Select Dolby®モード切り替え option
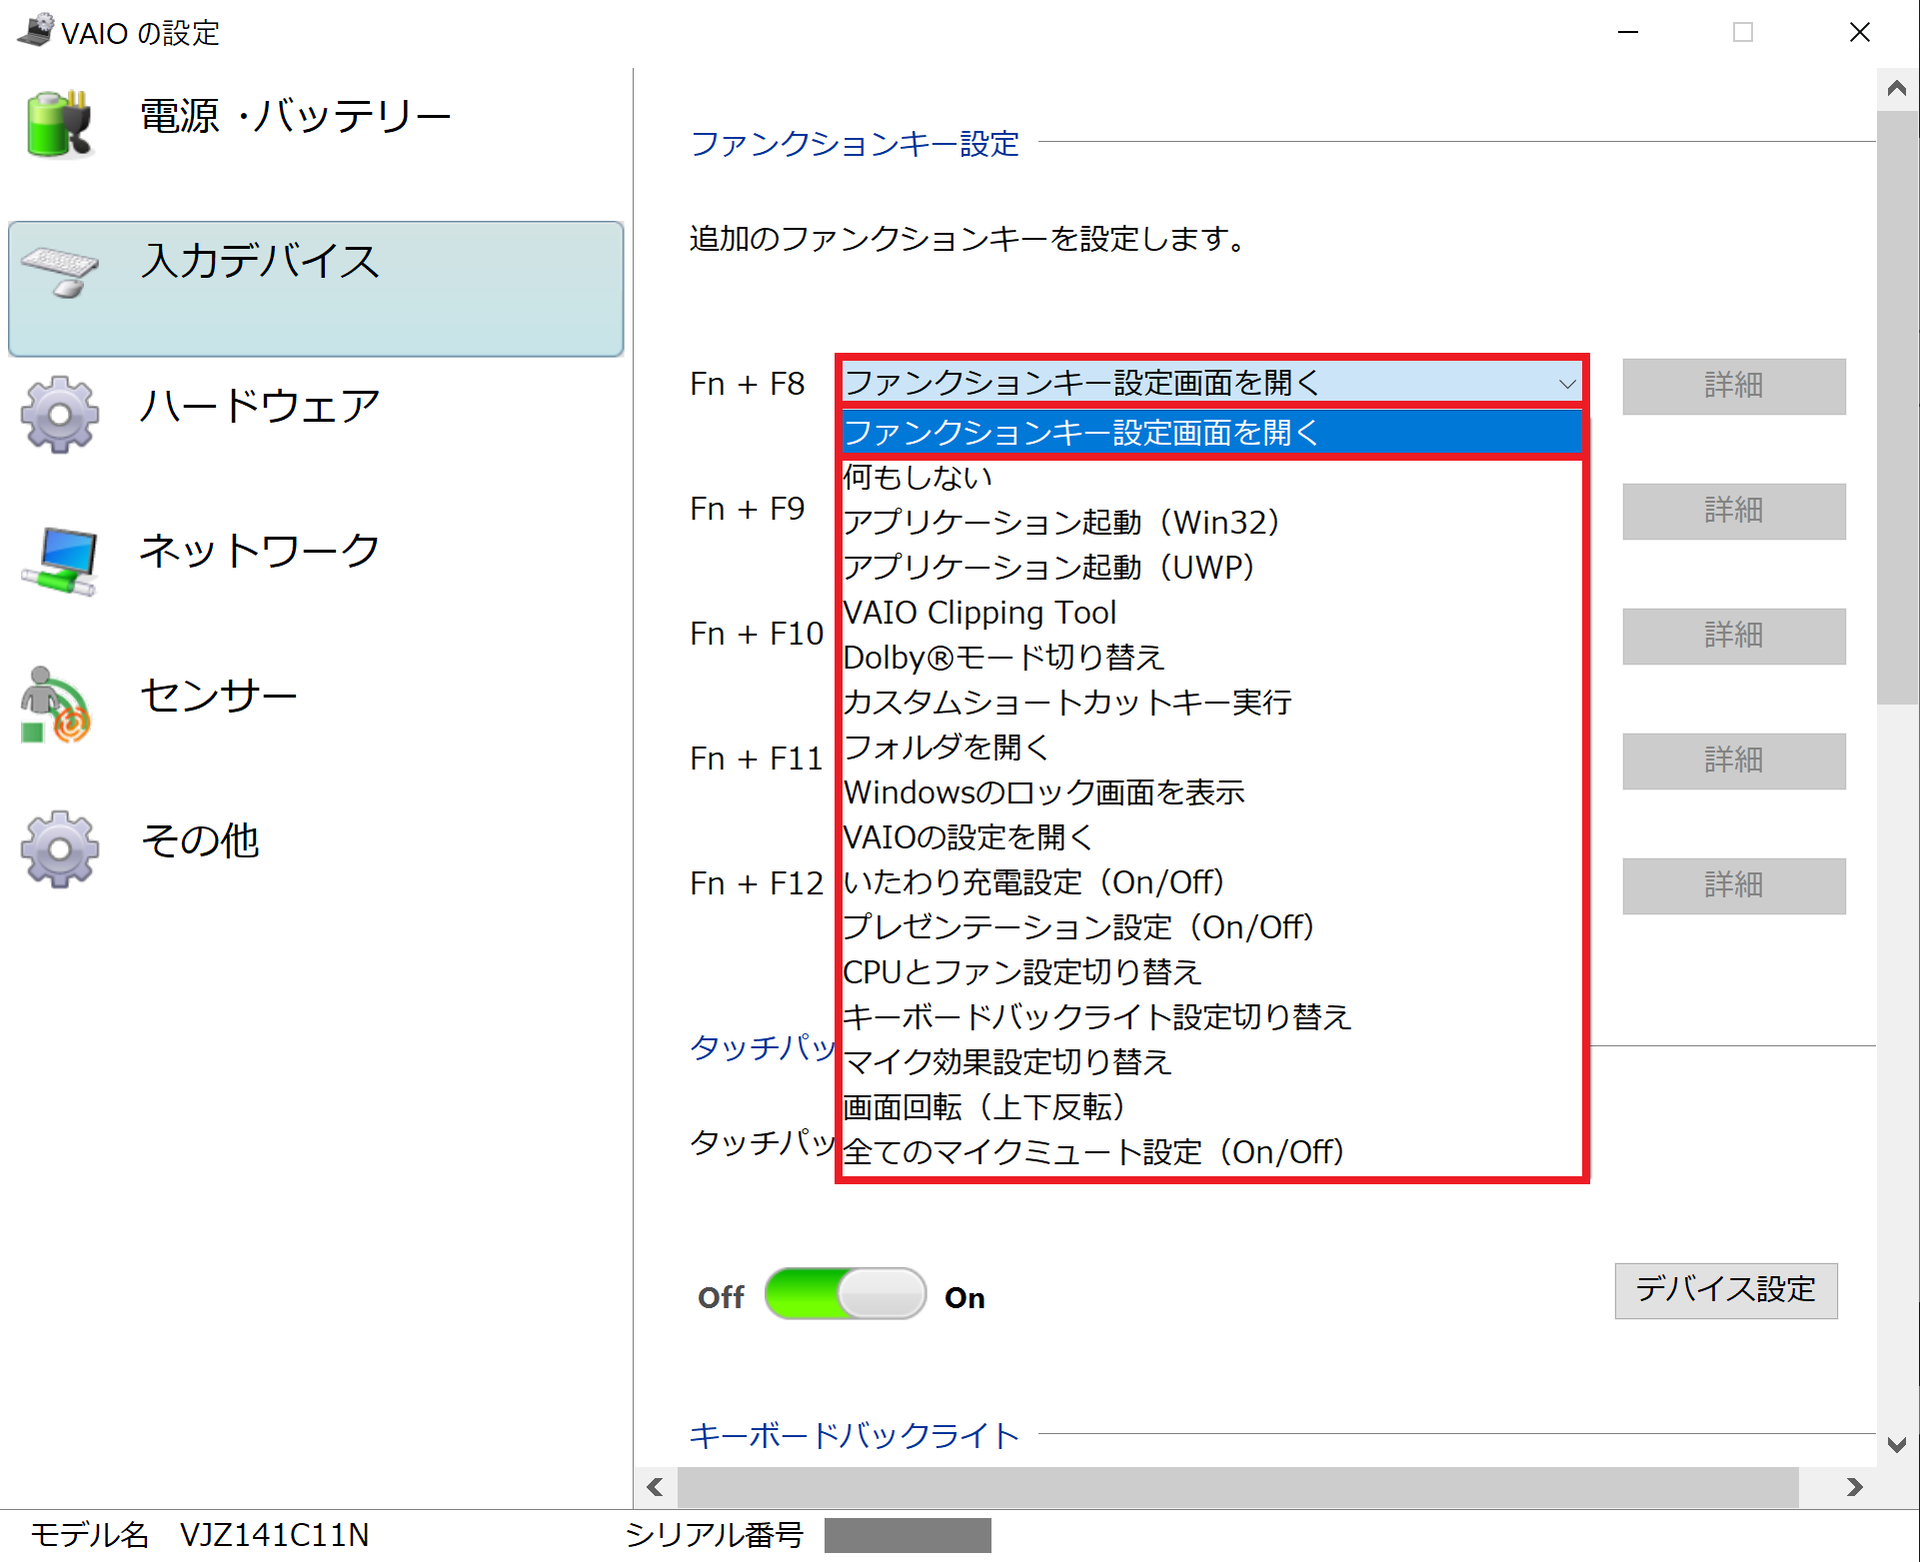The image size is (1920, 1562). pos(1212,657)
